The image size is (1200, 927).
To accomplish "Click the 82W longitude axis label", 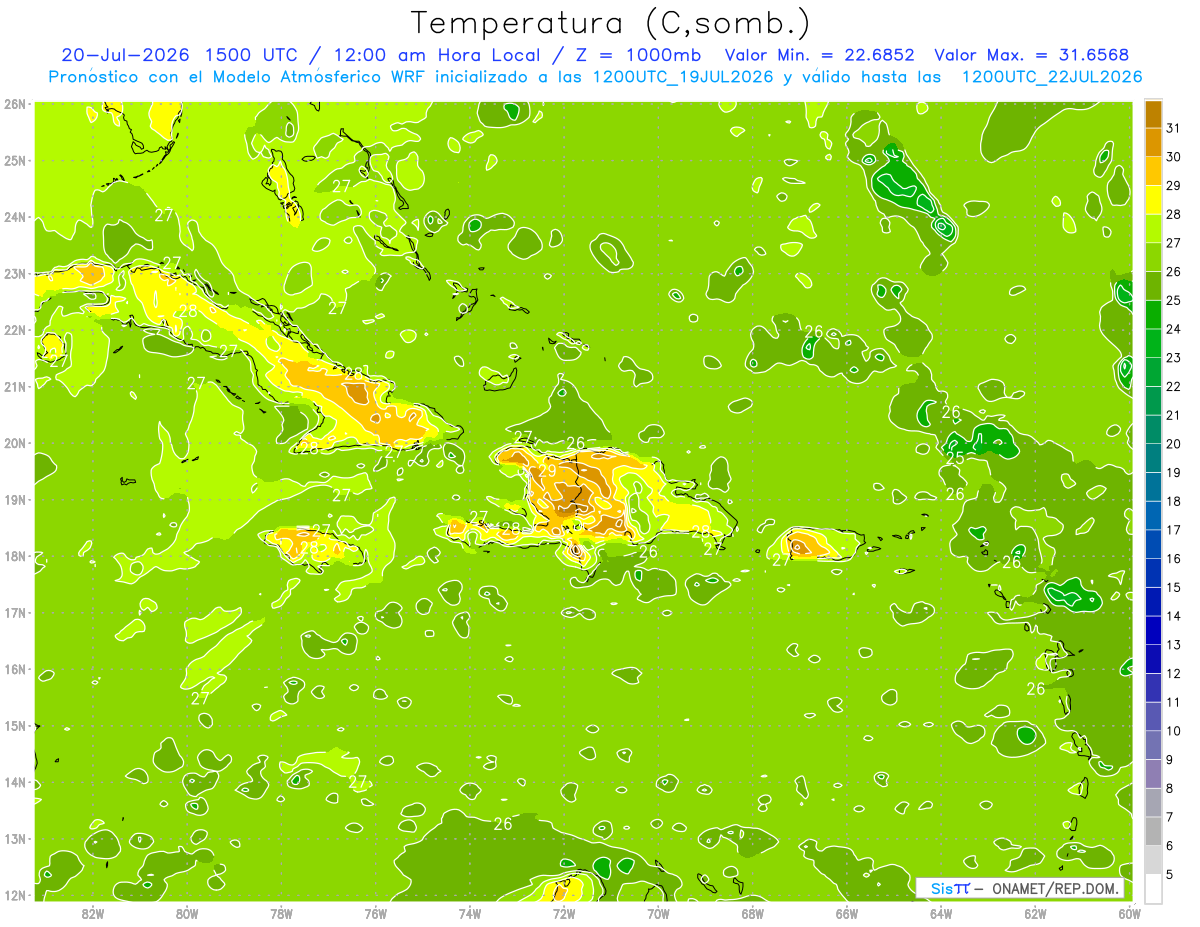I will tap(93, 912).
